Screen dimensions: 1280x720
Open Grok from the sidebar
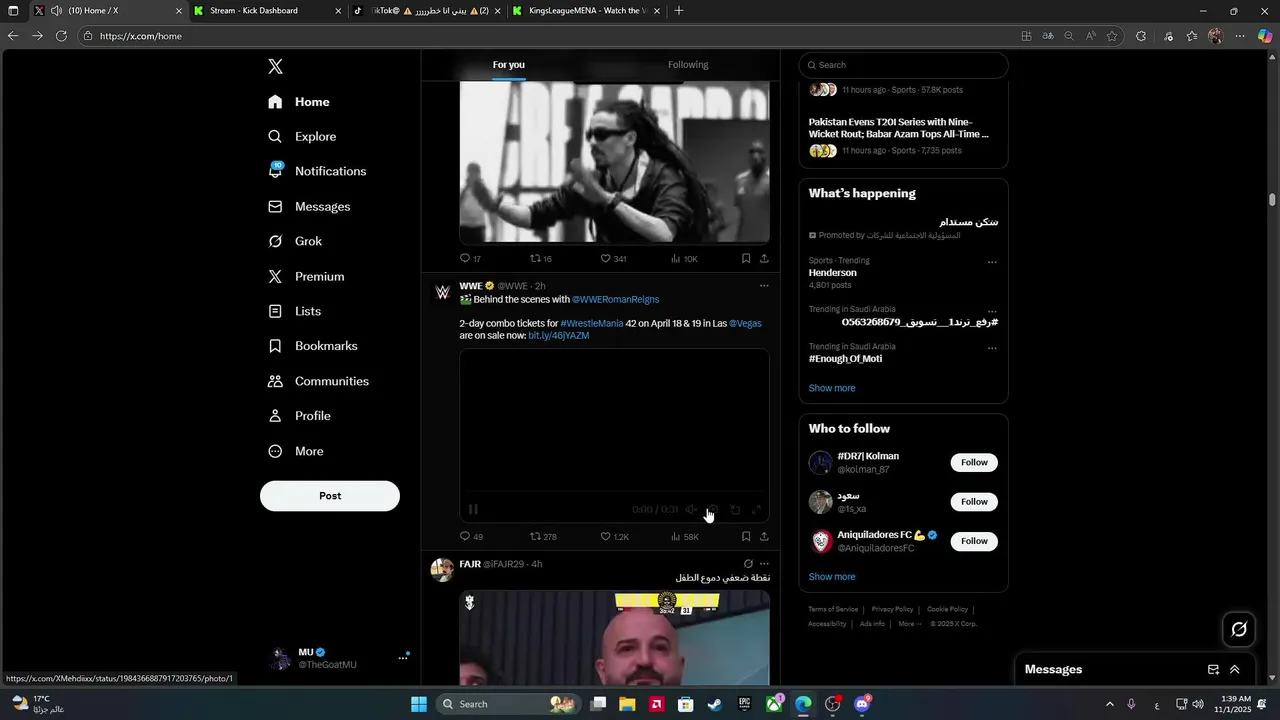pyautogui.click(x=295, y=241)
